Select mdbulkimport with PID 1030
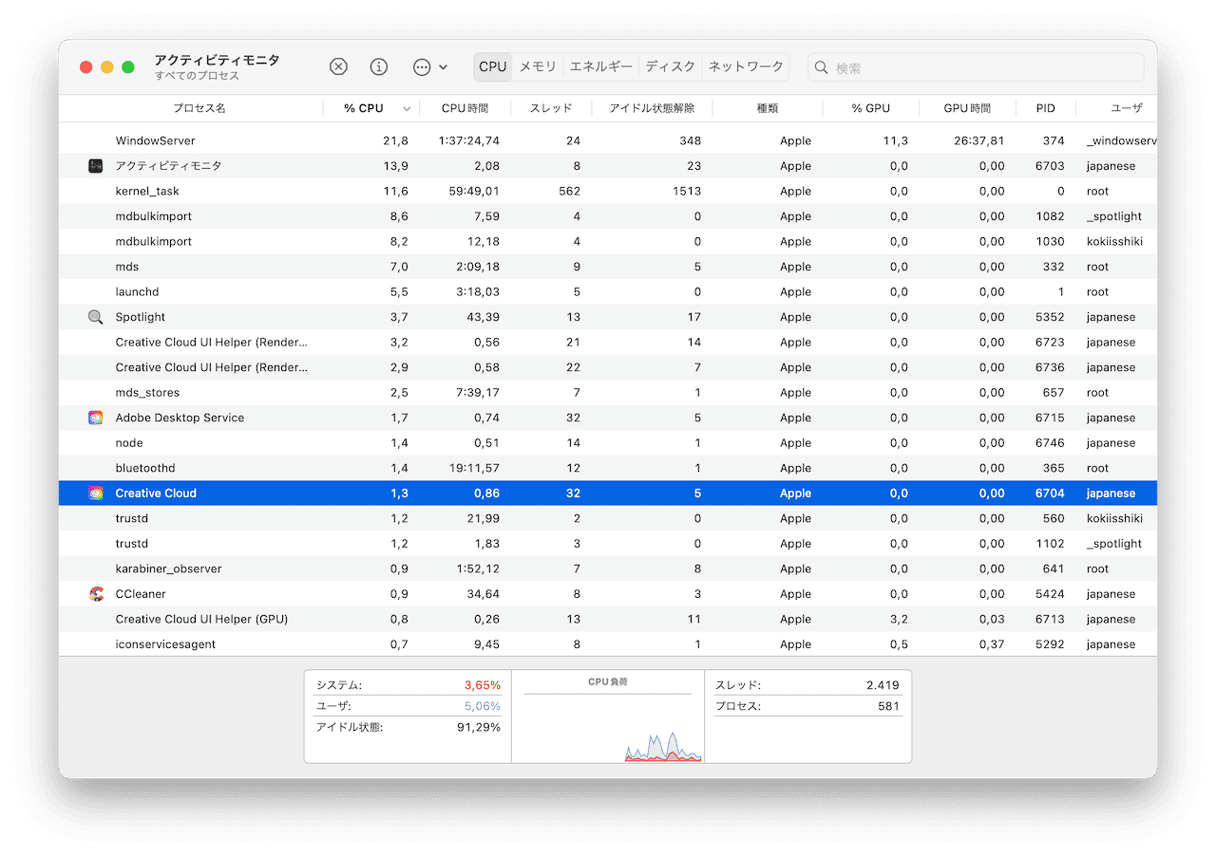1216x856 pixels. [608, 241]
